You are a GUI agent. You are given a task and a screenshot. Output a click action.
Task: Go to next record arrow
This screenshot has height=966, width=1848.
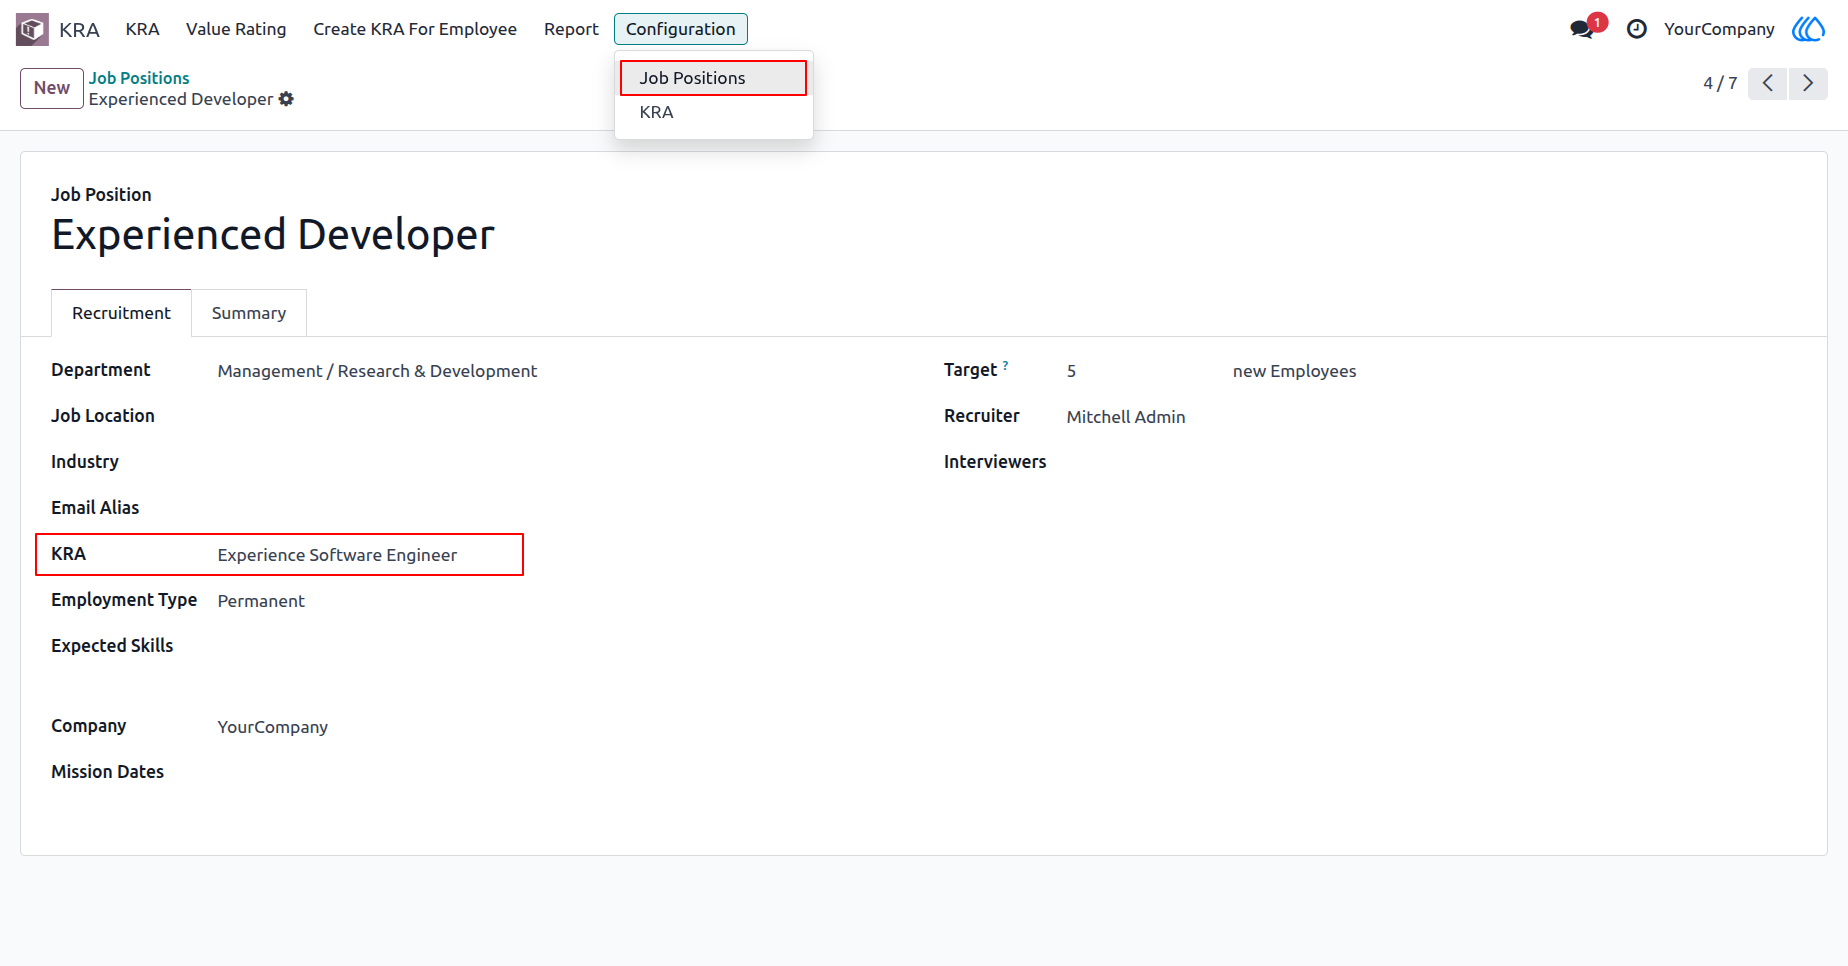1808,83
